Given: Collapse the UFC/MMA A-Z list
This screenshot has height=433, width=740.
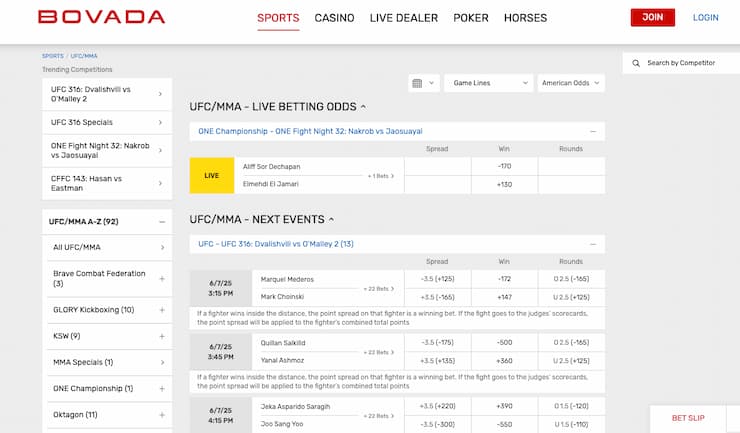Looking at the screenshot, I should click(x=162, y=221).
